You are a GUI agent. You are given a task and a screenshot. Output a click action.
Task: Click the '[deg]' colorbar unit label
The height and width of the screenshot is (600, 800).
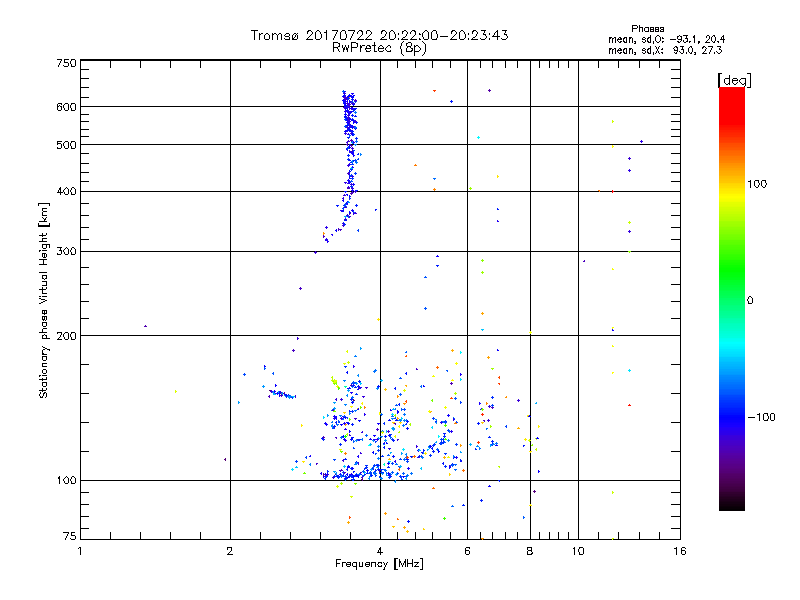point(734,80)
